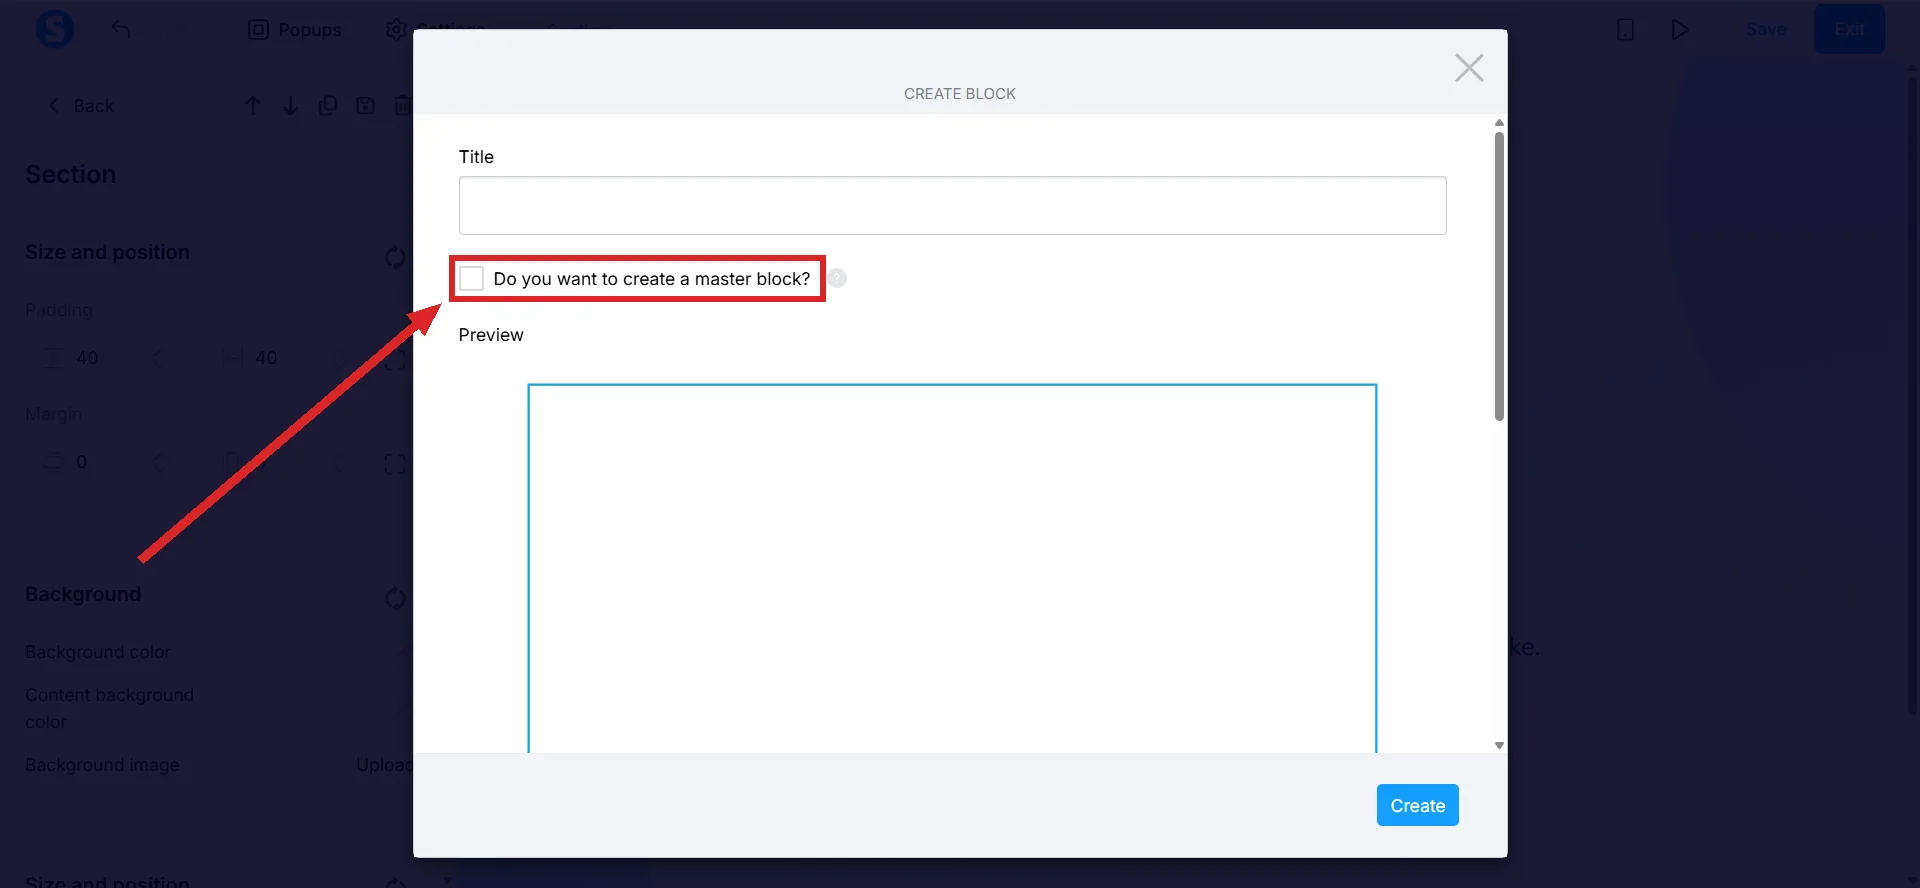
Task: Reset Size and position with circular arrows icon
Action: click(395, 258)
